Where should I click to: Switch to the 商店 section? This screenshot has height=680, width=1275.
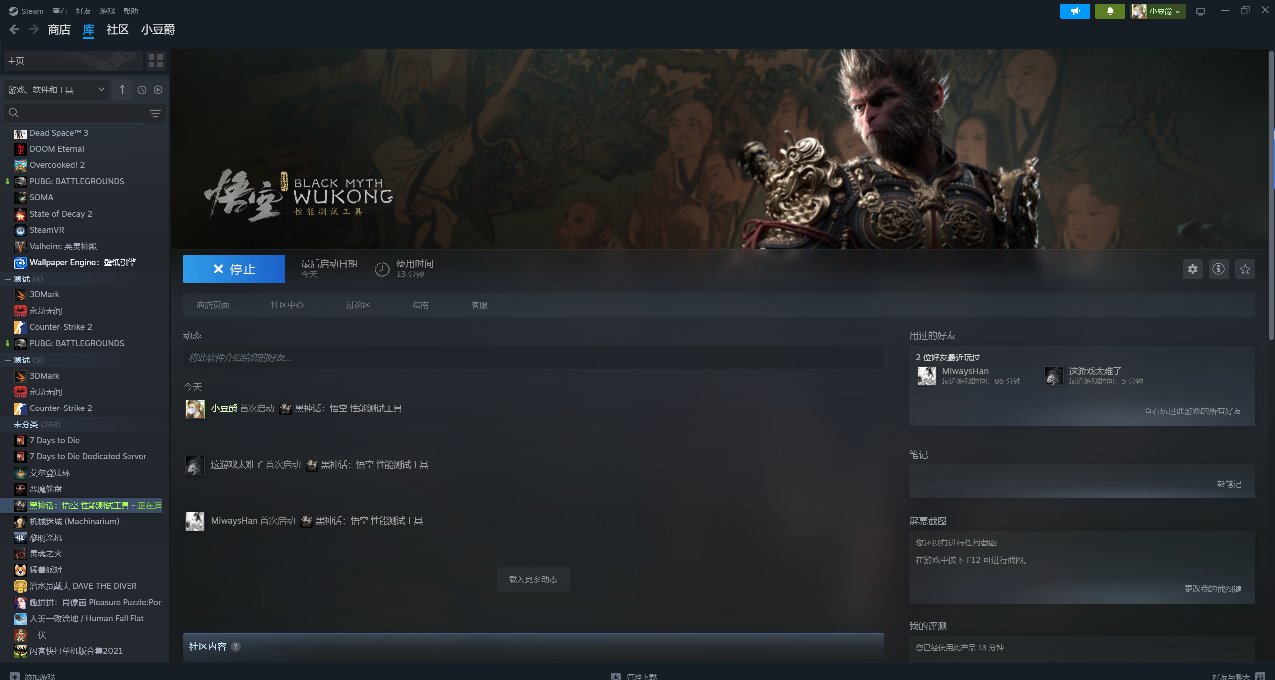point(59,29)
